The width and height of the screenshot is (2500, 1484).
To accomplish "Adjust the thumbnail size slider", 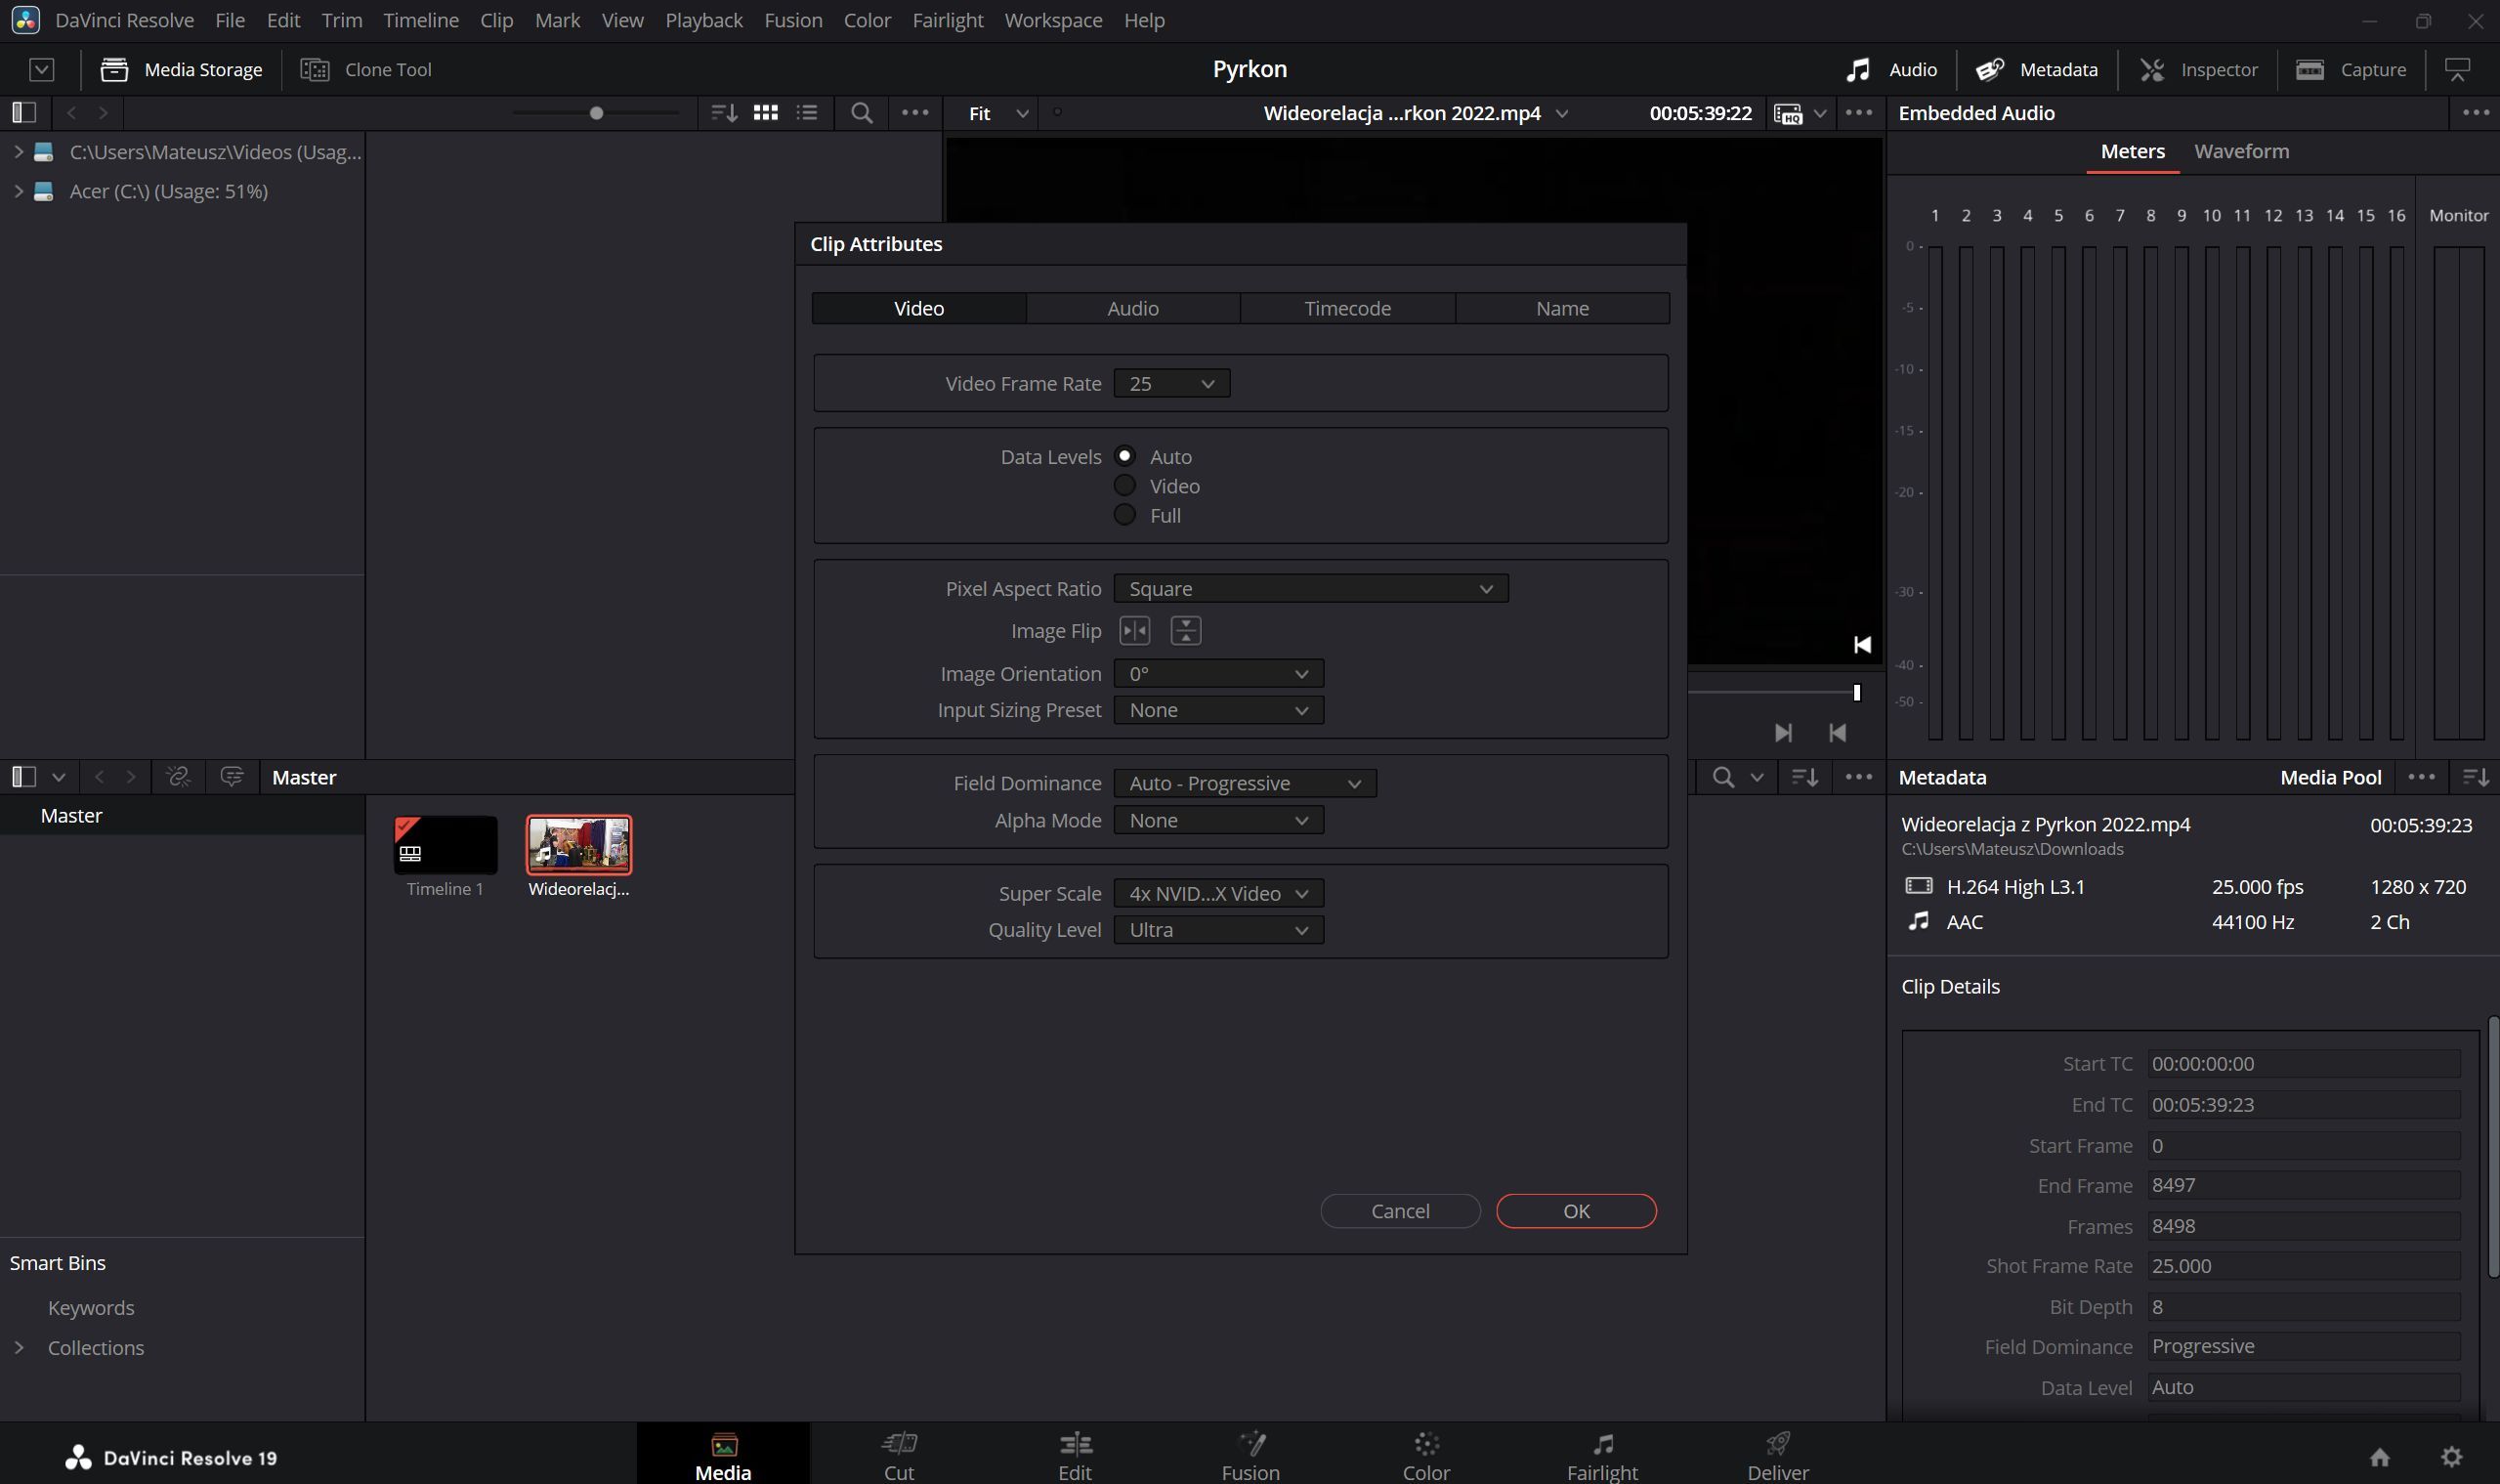I will tap(596, 113).
